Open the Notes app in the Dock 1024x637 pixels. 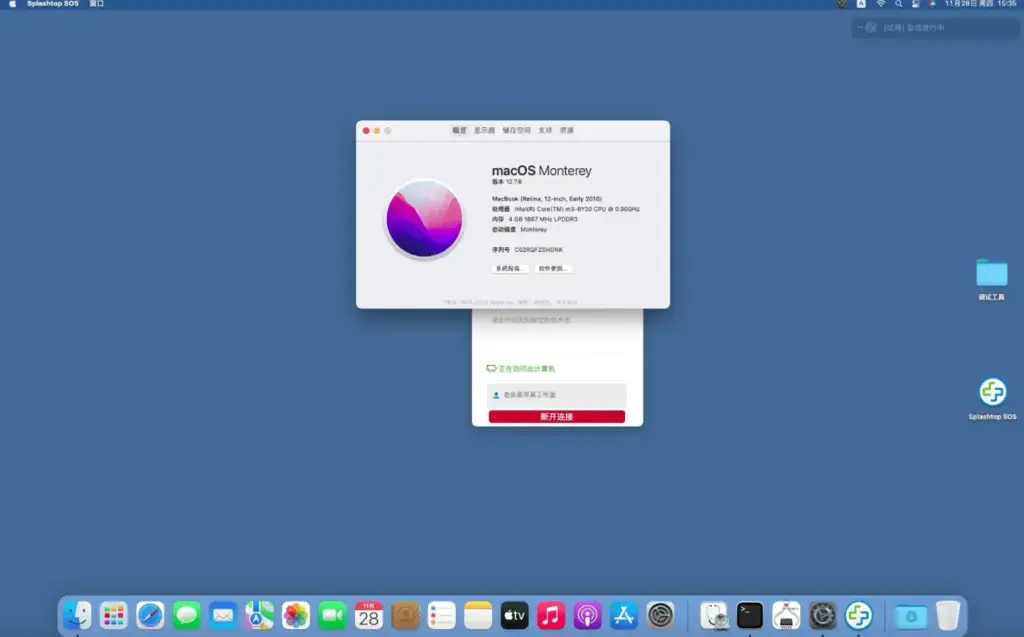(x=478, y=615)
